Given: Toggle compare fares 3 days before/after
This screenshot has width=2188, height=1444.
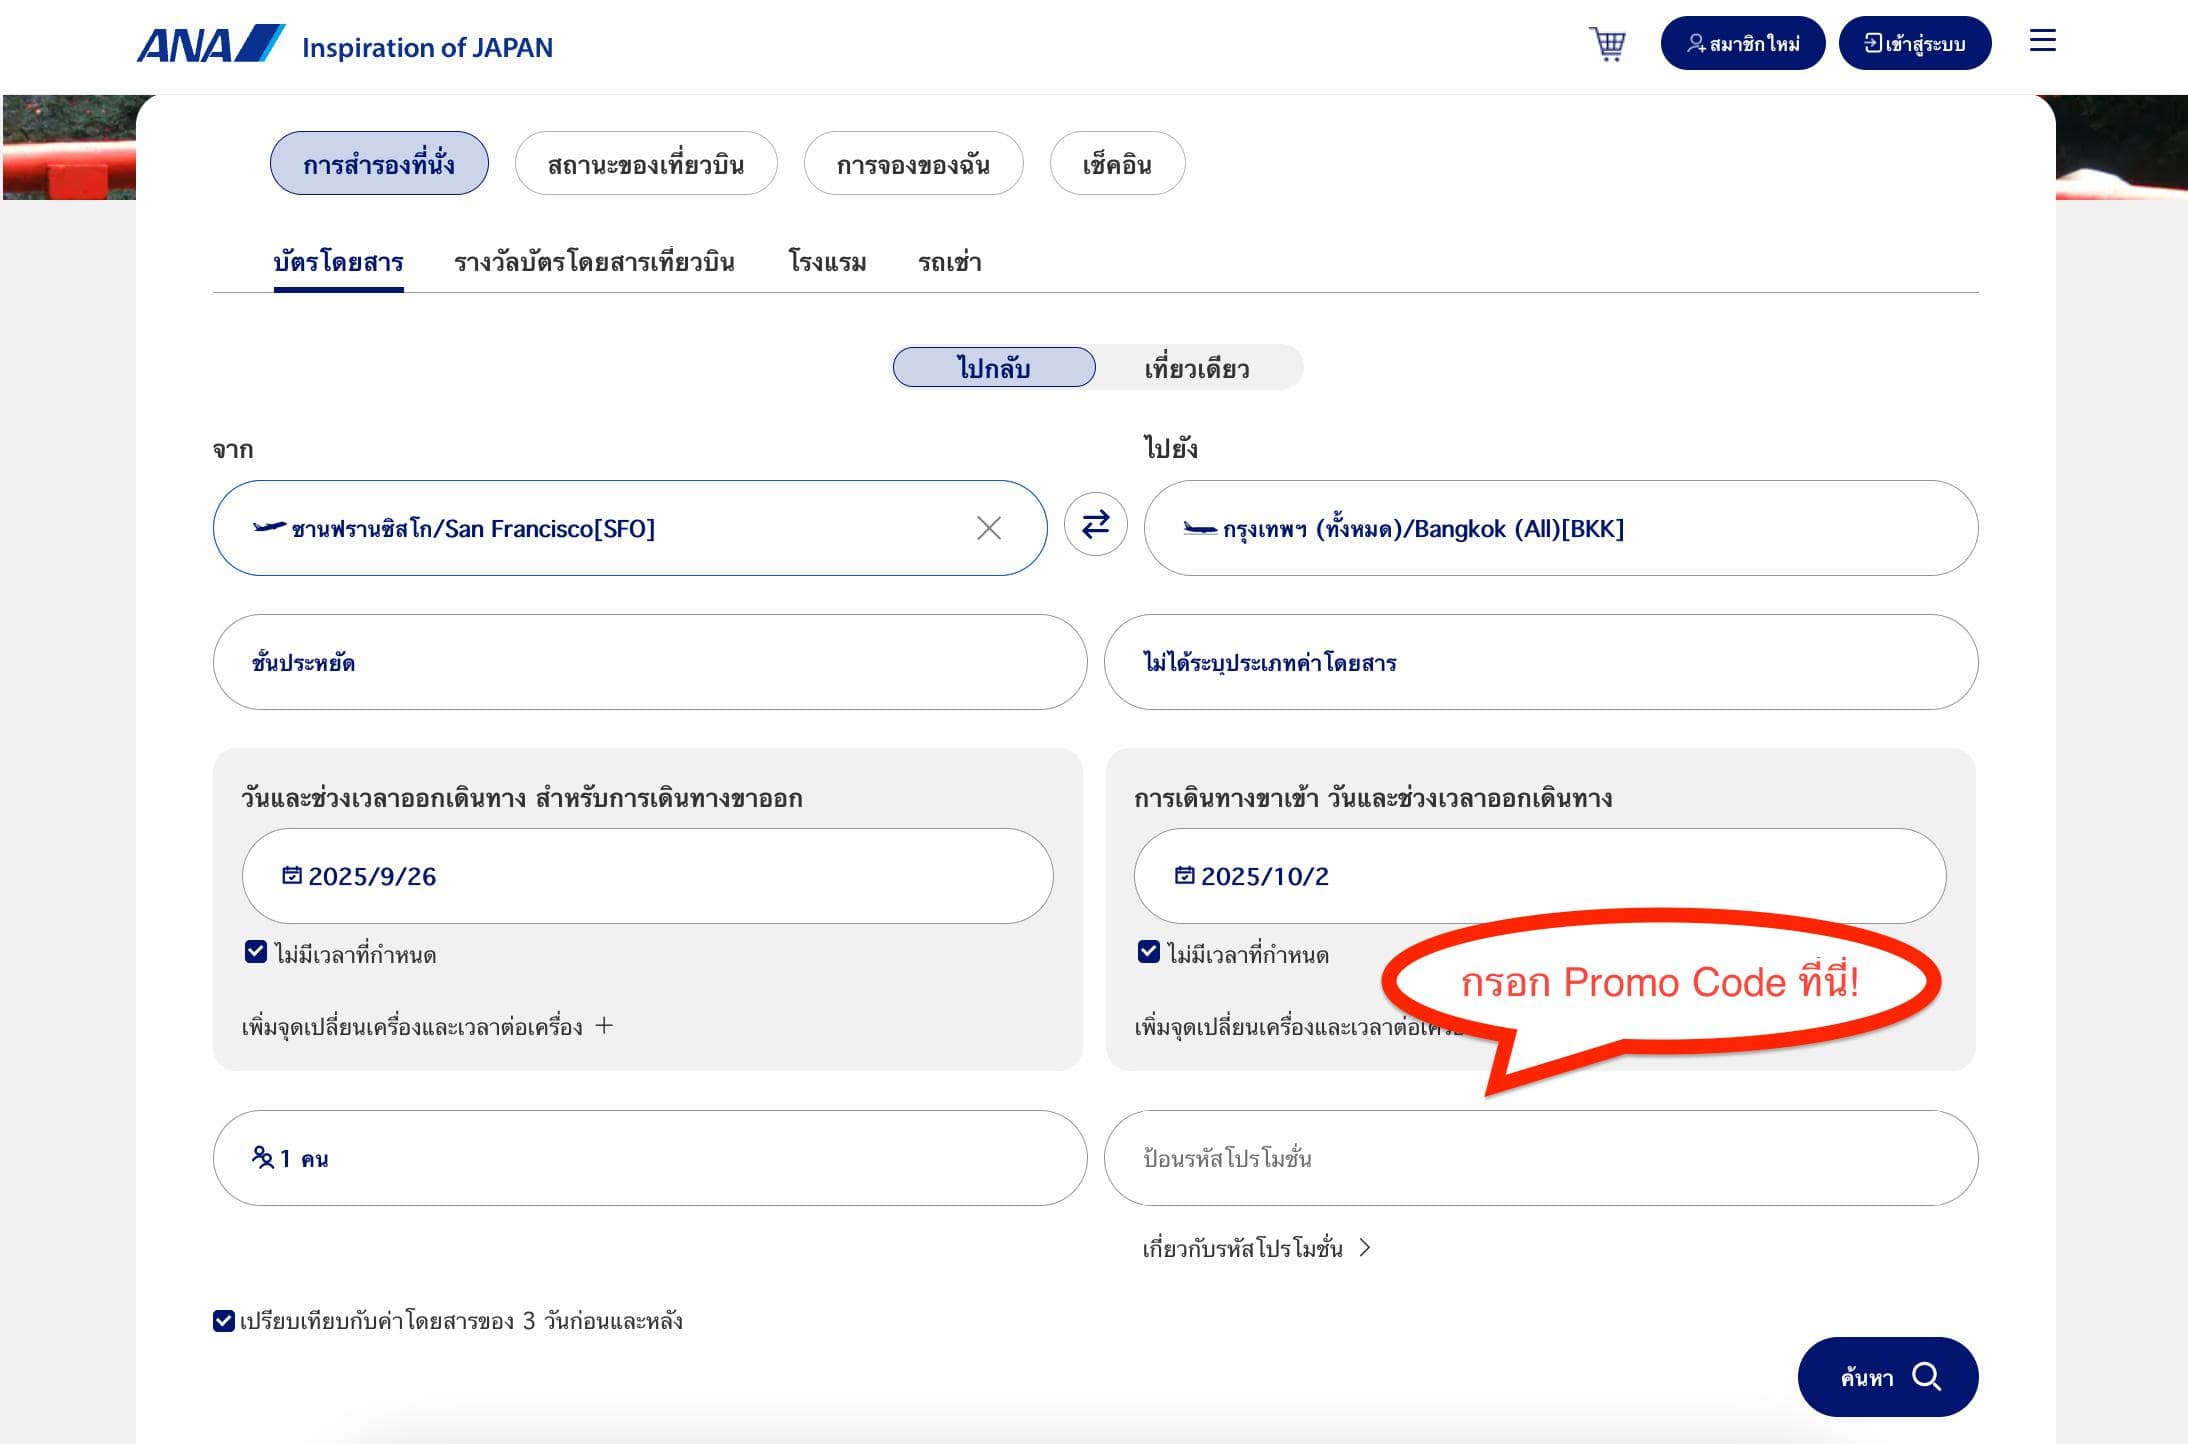Looking at the screenshot, I should click(224, 1321).
